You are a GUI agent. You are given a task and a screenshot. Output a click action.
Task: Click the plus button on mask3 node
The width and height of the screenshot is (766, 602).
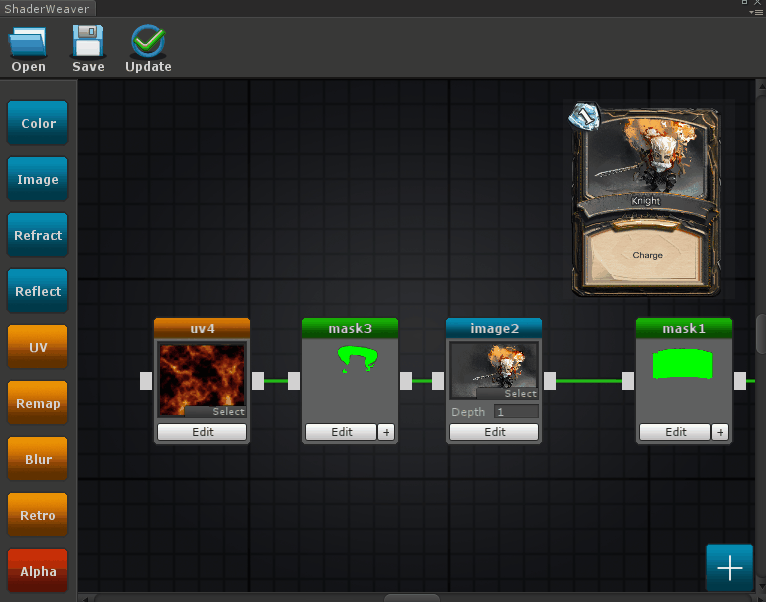tap(386, 432)
